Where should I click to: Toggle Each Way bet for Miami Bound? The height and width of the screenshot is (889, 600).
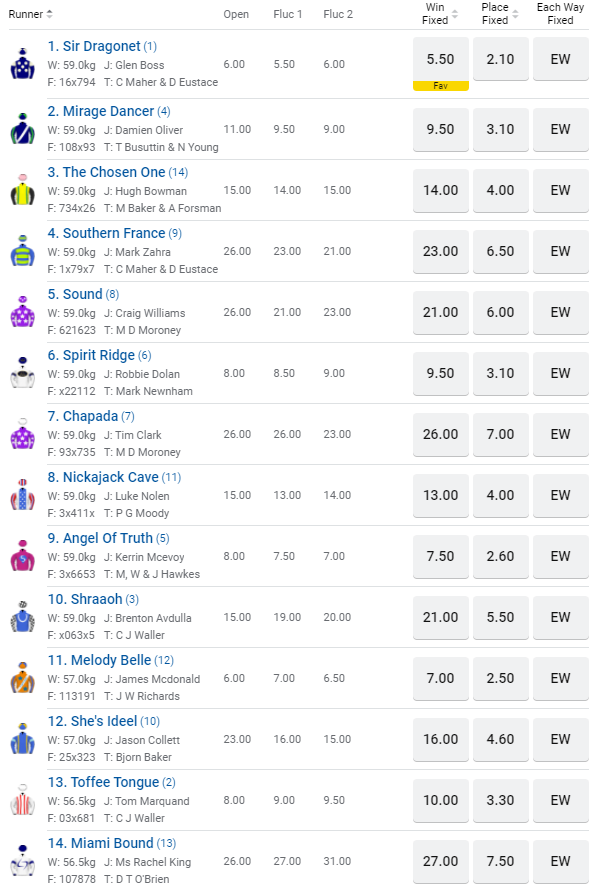(x=560, y=861)
